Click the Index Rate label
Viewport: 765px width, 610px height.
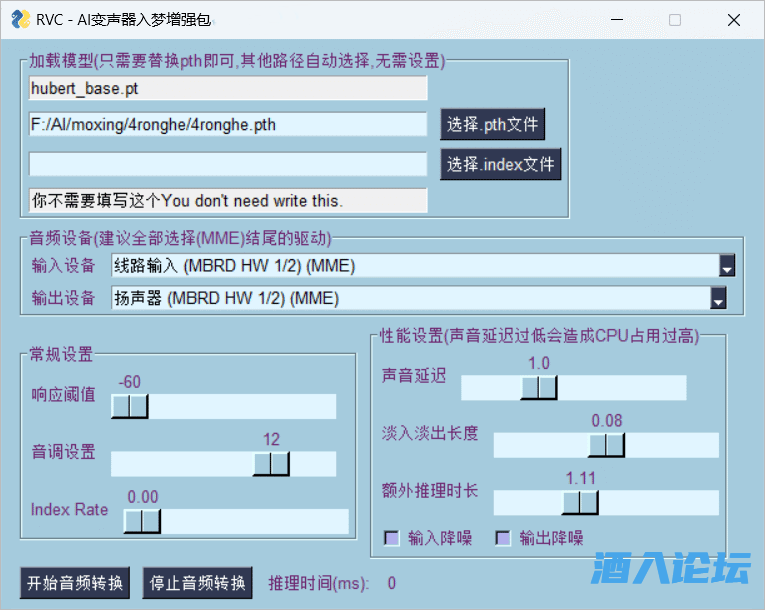[69, 509]
